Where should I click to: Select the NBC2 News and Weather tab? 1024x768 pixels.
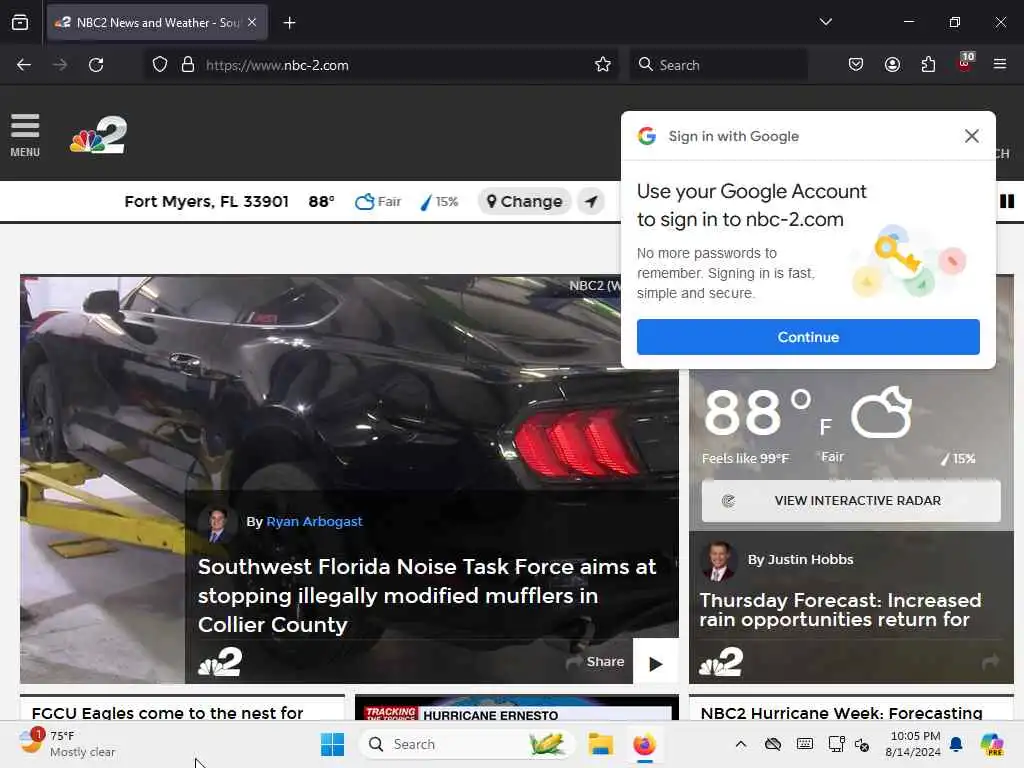point(157,22)
